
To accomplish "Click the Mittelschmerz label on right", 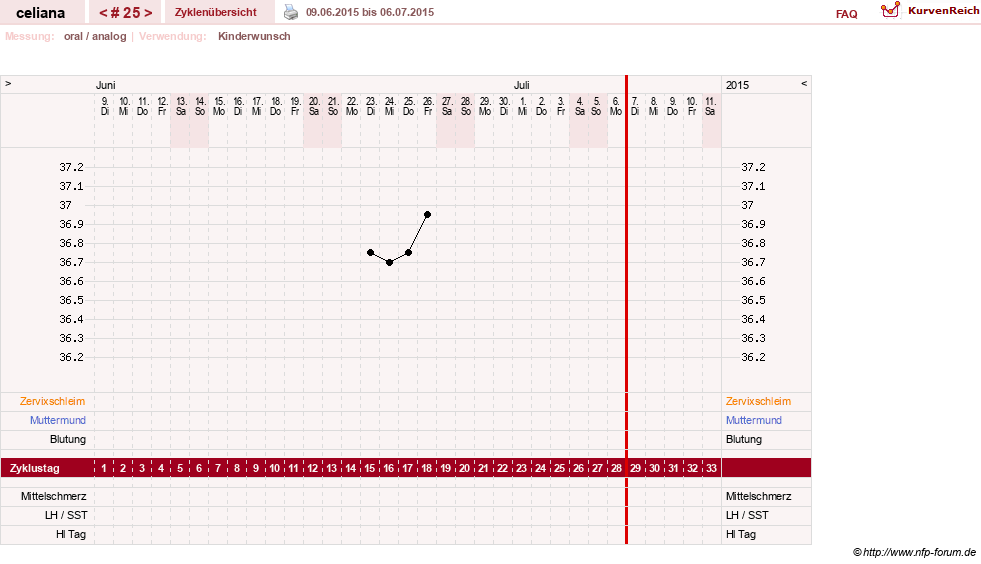I will (758, 496).
